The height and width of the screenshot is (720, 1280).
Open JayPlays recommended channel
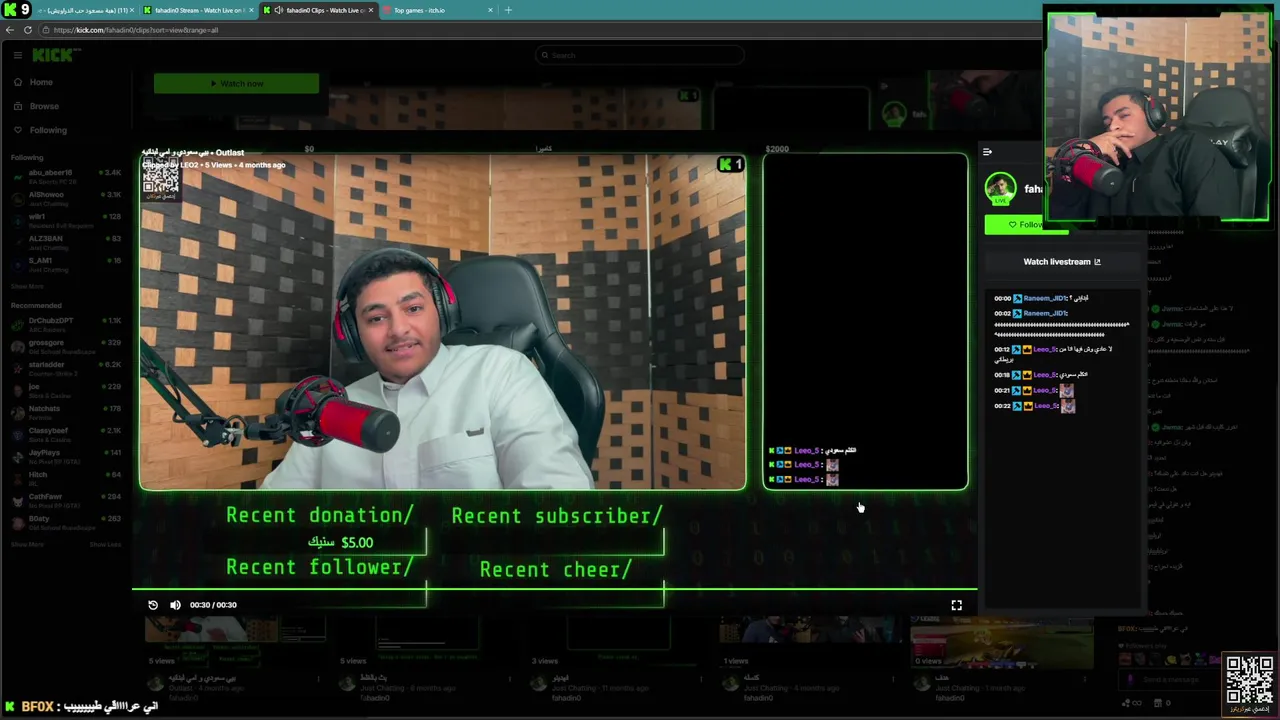click(65, 457)
